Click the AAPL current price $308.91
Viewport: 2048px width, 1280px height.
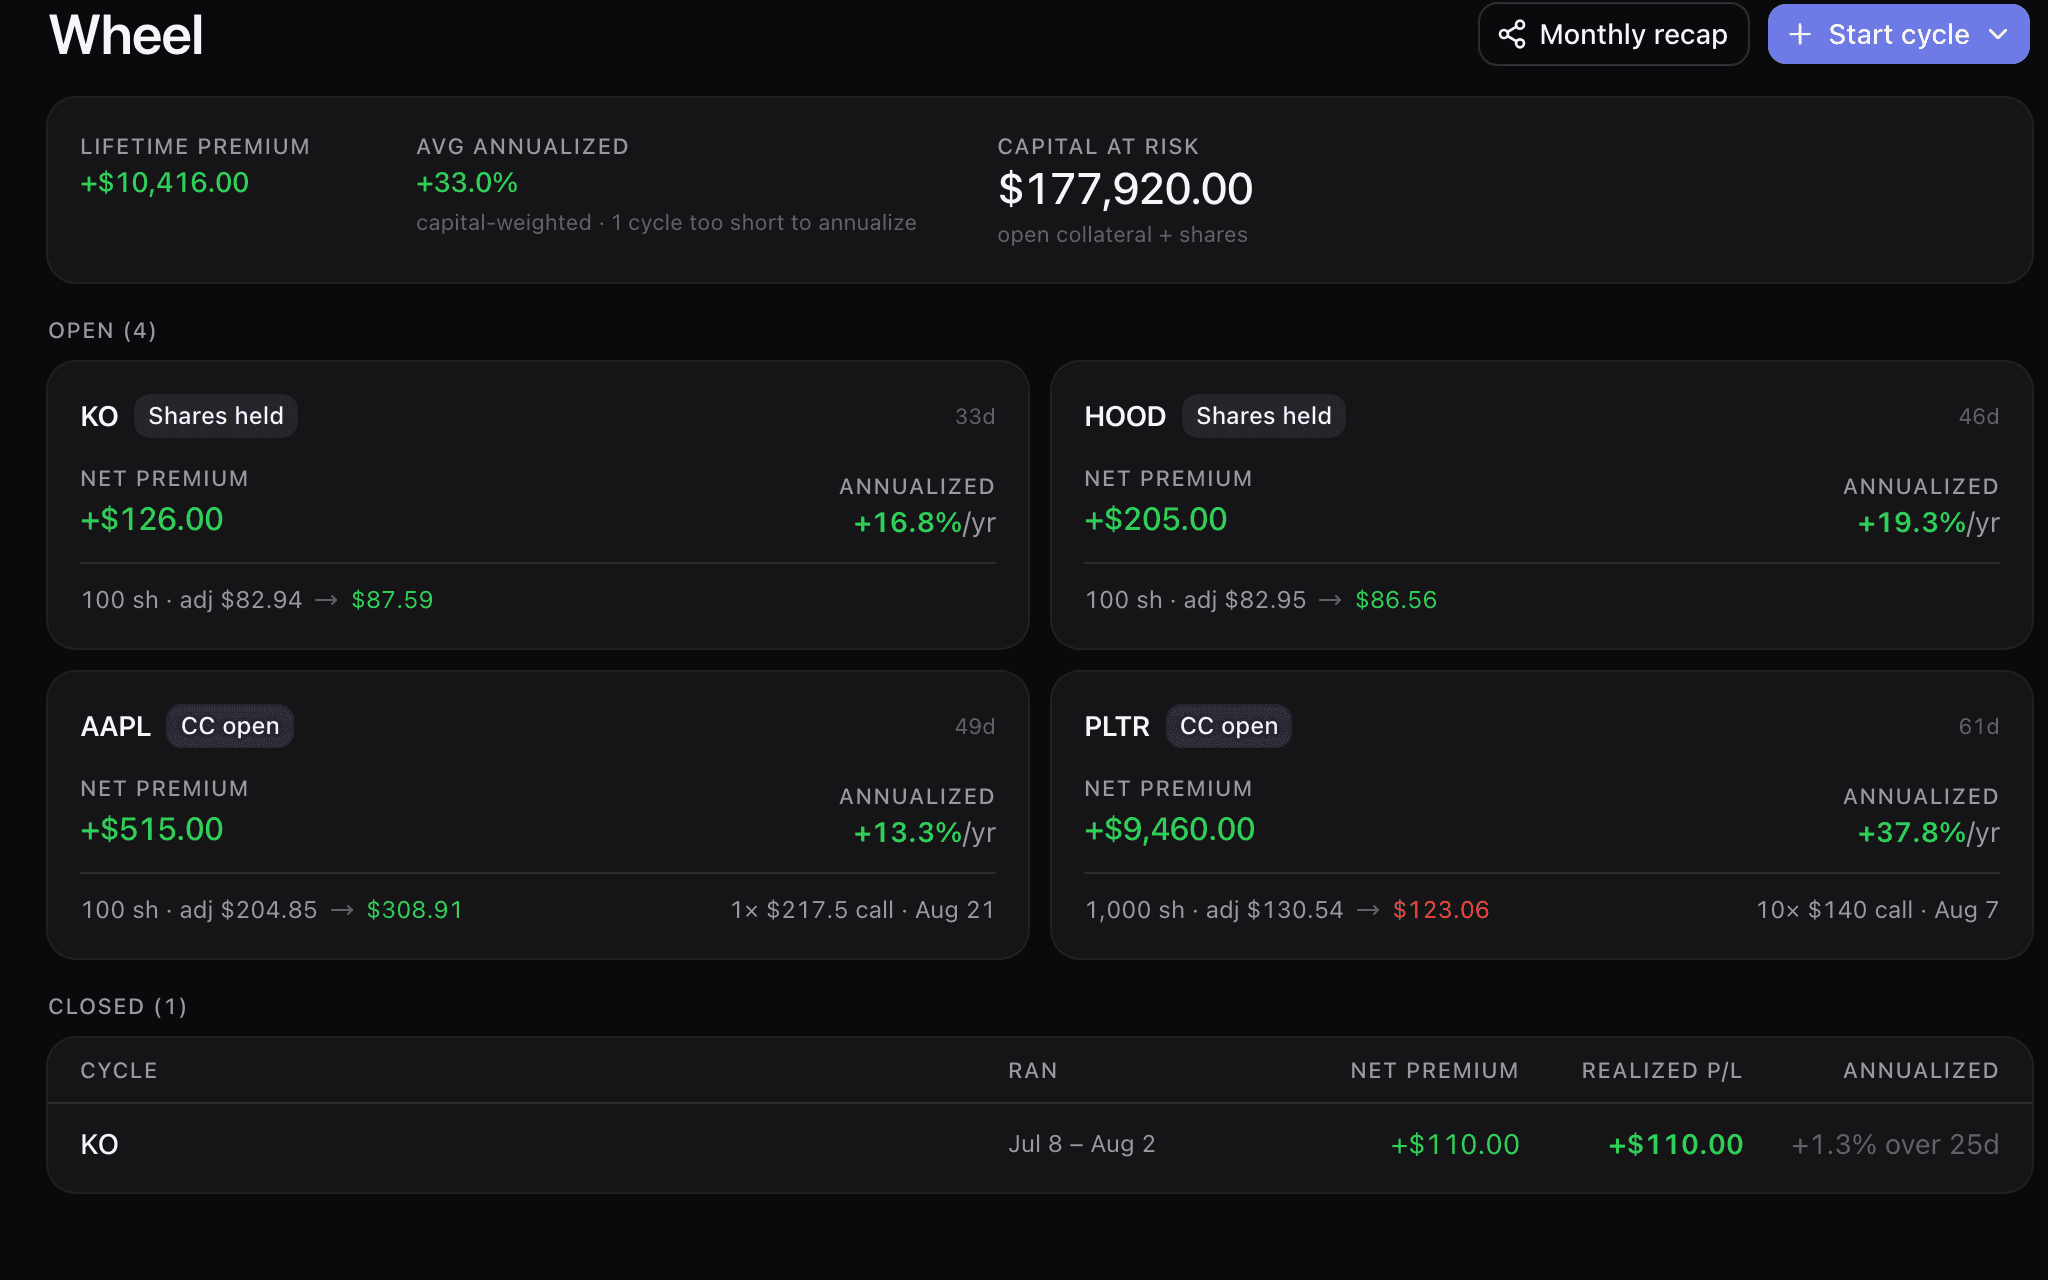[x=415, y=910]
